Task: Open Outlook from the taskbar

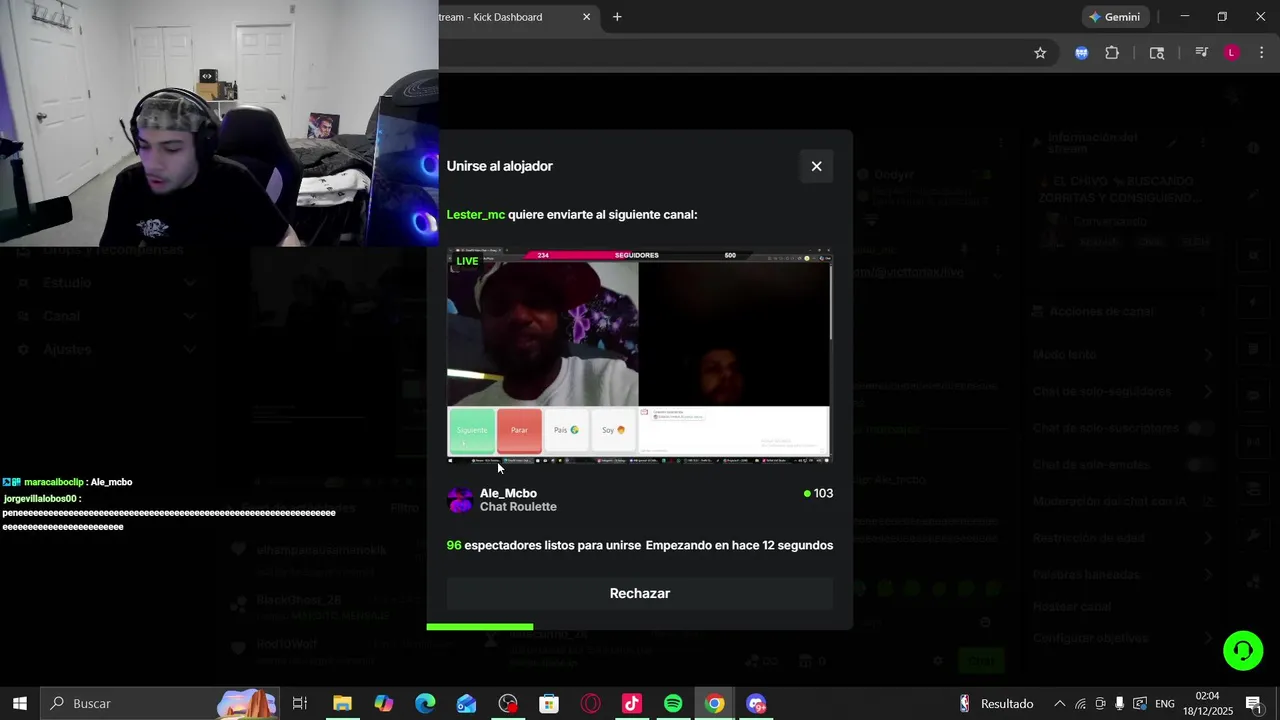Action: [x=466, y=704]
